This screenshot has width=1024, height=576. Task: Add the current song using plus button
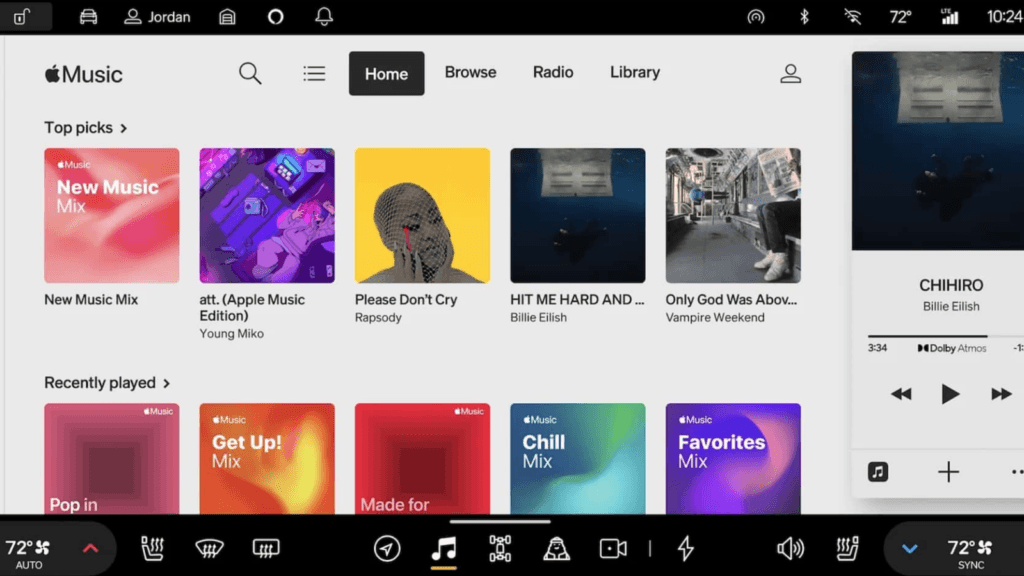pyautogui.click(x=948, y=473)
